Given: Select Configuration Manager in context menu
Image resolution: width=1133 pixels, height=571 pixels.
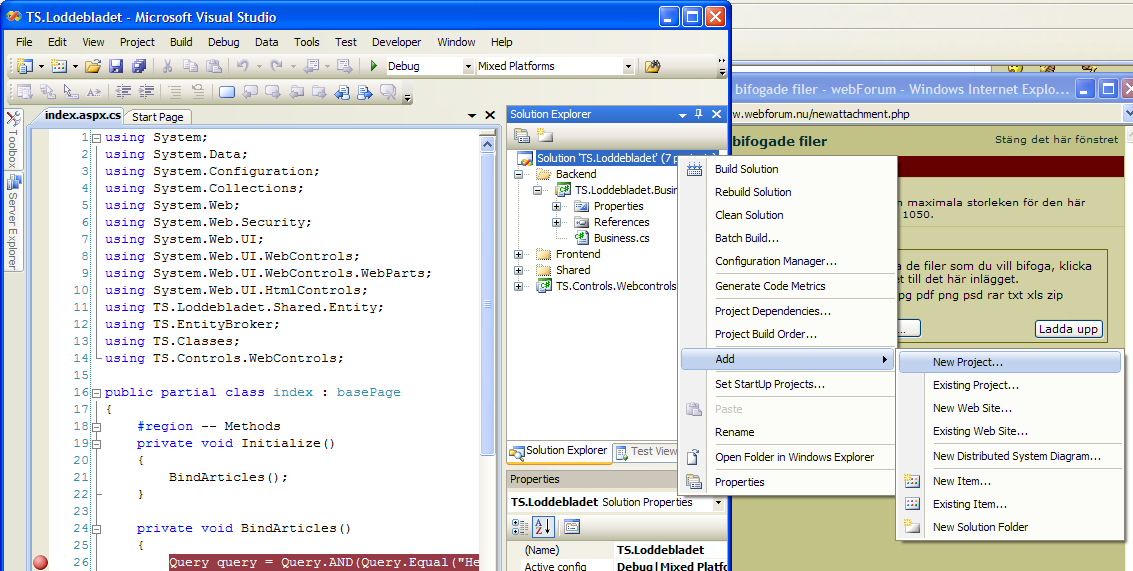Looking at the screenshot, I should 788,261.
